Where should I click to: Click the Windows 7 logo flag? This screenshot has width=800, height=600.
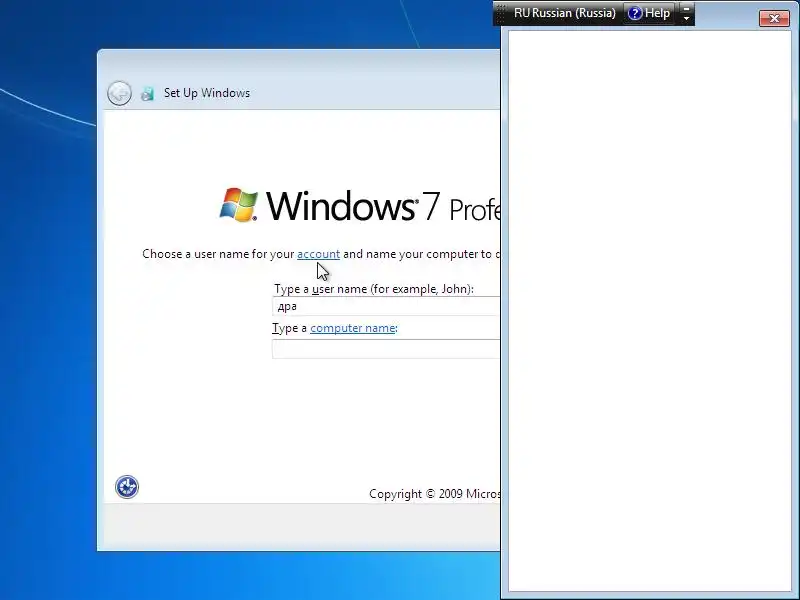coord(238,205)
